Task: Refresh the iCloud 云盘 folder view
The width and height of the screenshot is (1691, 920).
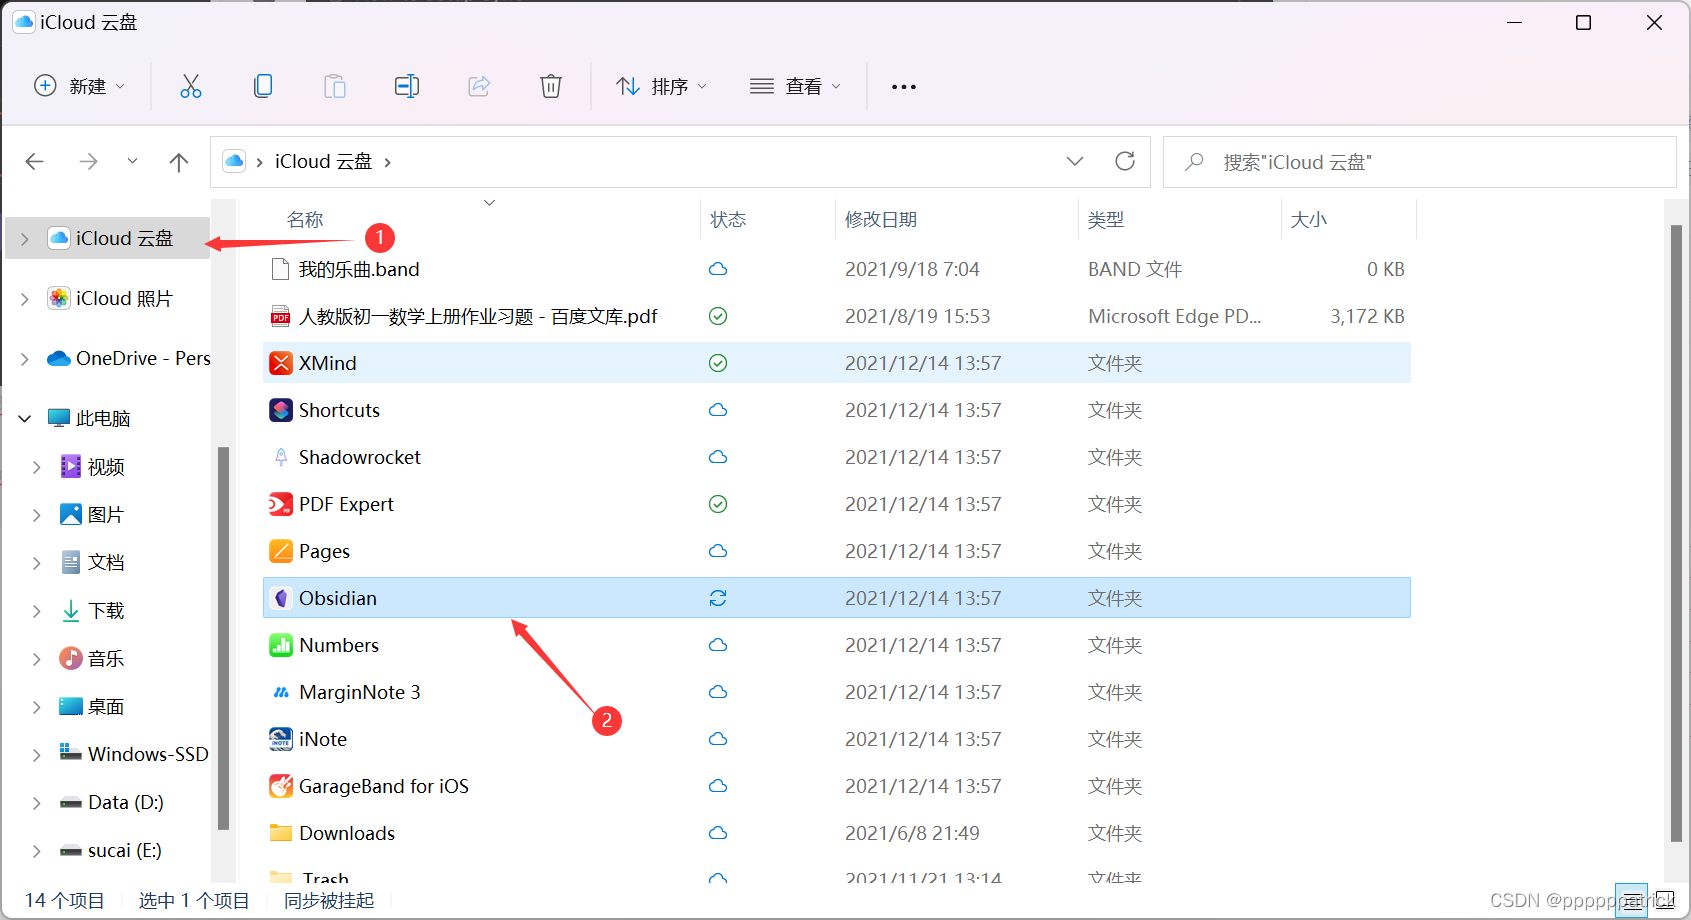Action: [x=1125, y=161]
